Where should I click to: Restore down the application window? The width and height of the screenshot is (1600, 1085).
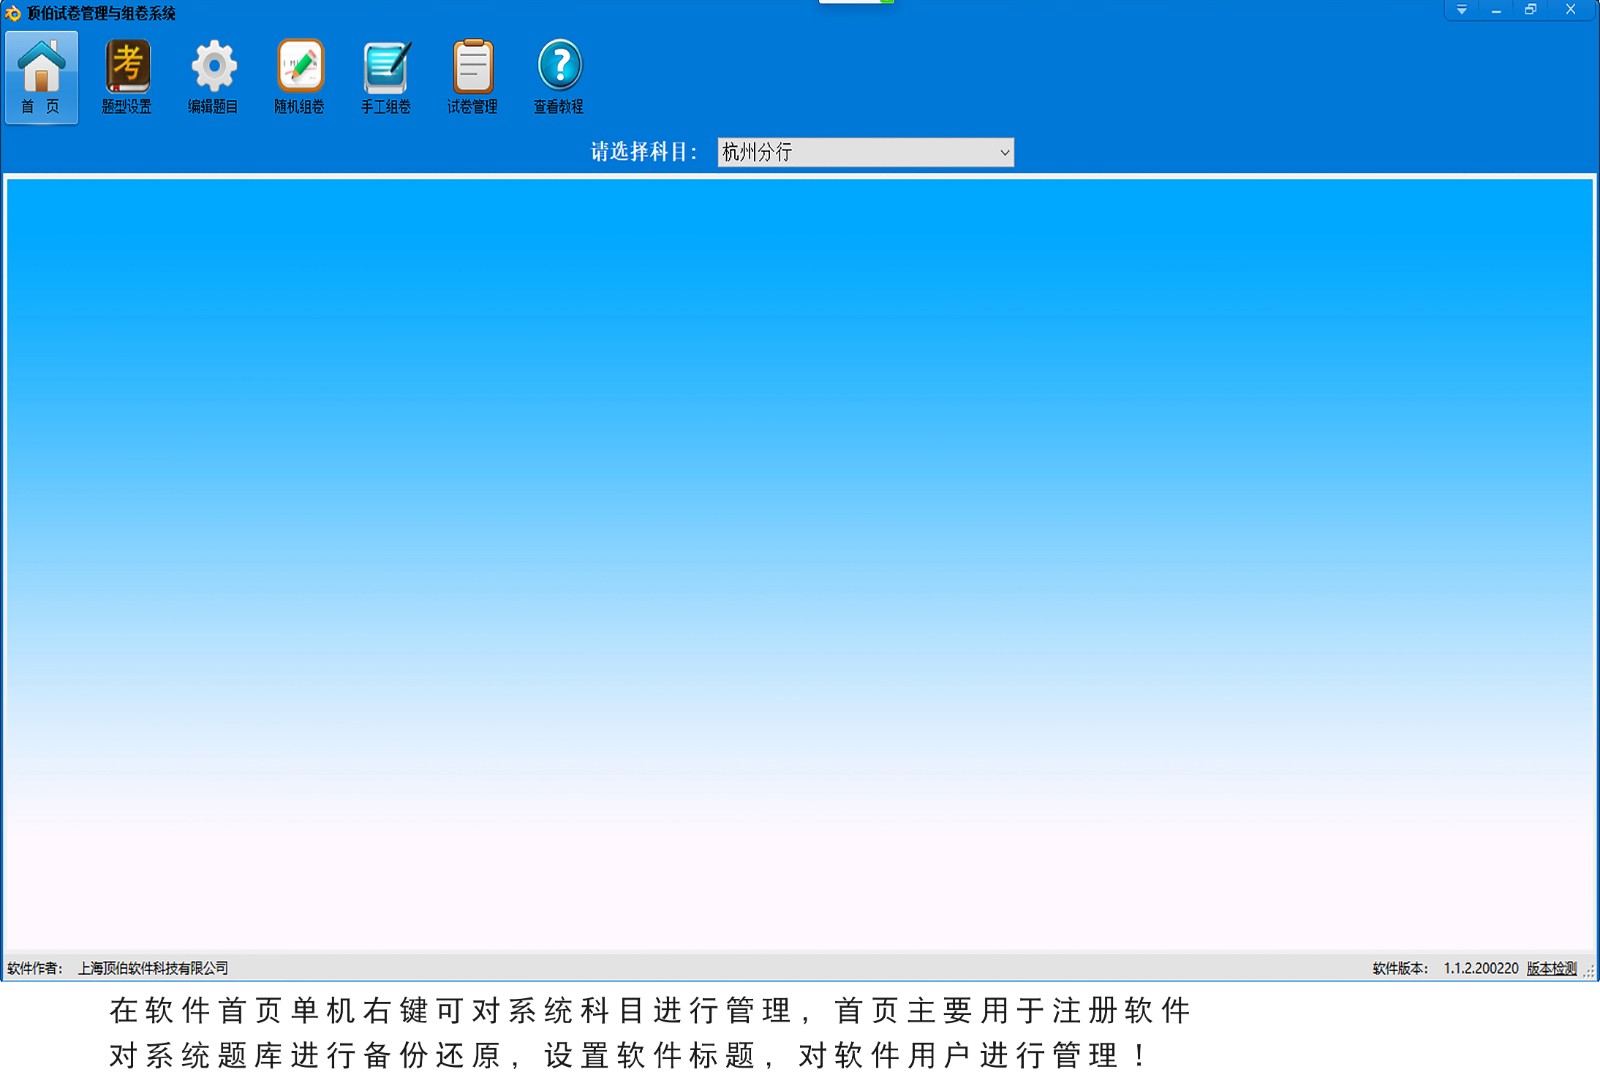click(x=1530, y=10)
